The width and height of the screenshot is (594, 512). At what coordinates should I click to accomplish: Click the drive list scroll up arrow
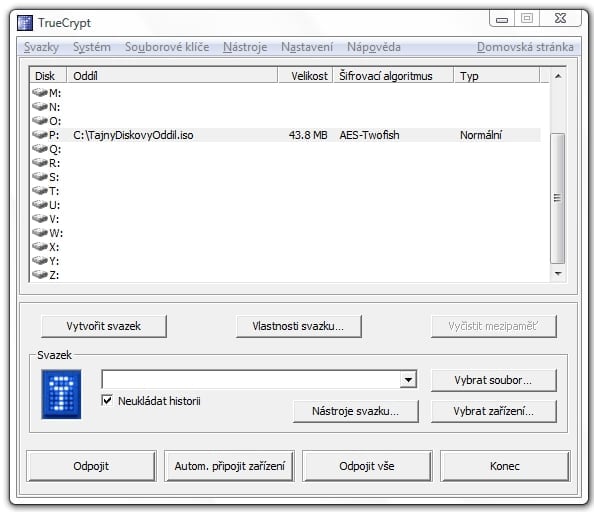pyautogui.click(x=558, y=76)
